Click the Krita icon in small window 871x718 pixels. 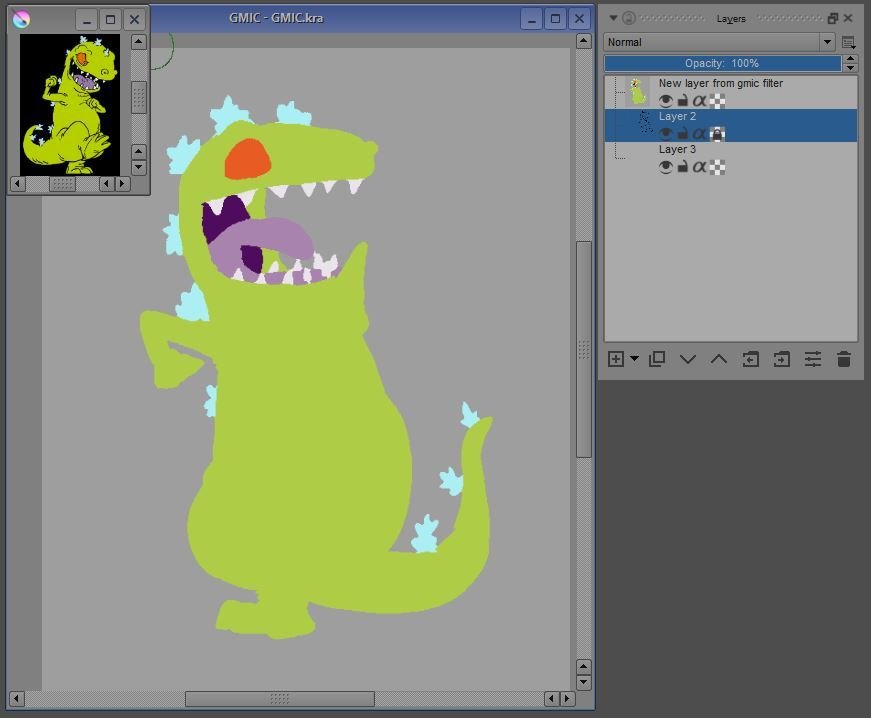(x=21, y=19)
